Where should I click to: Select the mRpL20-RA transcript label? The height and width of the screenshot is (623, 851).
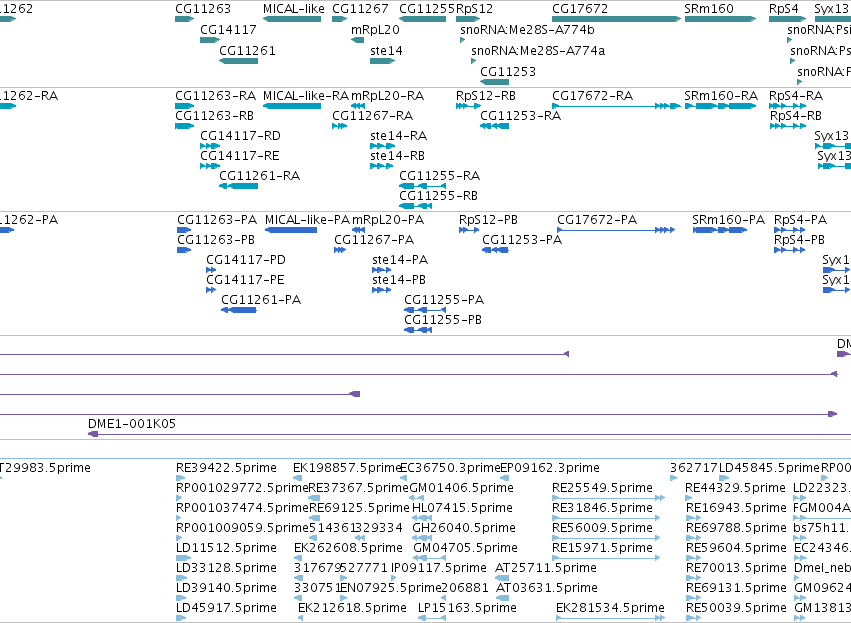tap(387, 96)
